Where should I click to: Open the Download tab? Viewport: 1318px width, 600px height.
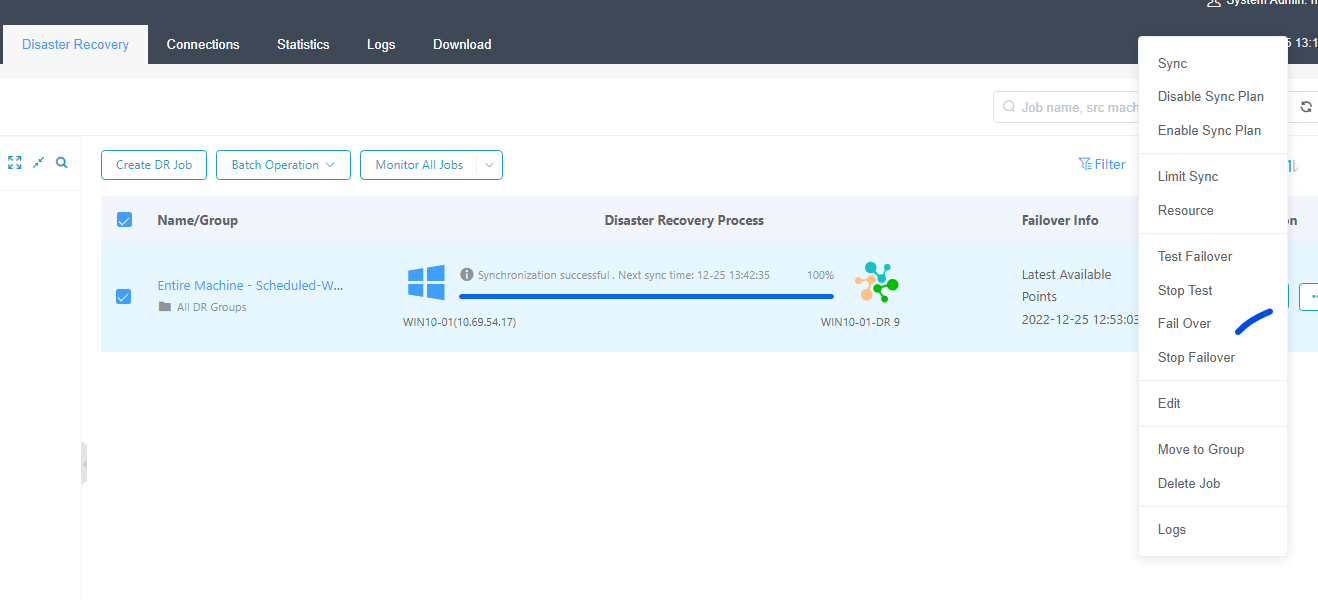click(x=462, y=44)
